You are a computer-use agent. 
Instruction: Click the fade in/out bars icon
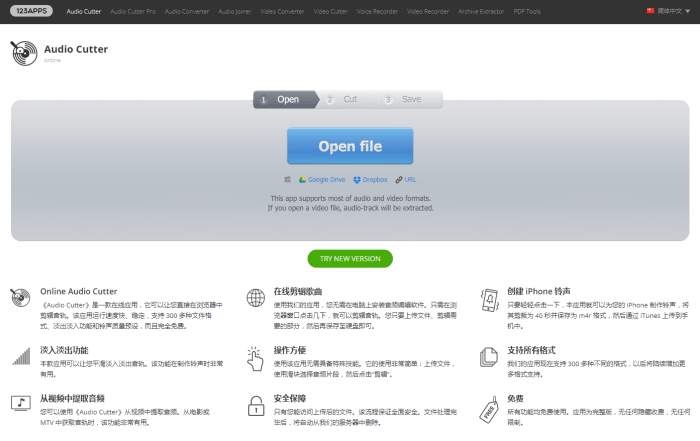click(x=21, y=356)
